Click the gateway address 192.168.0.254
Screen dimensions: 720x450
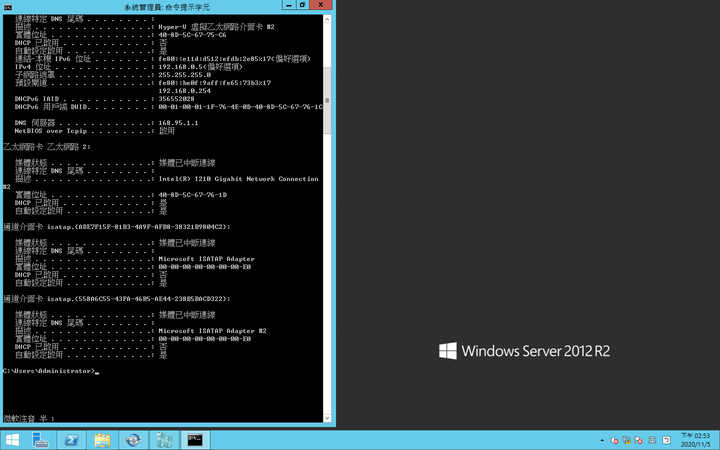click(185, 91)
